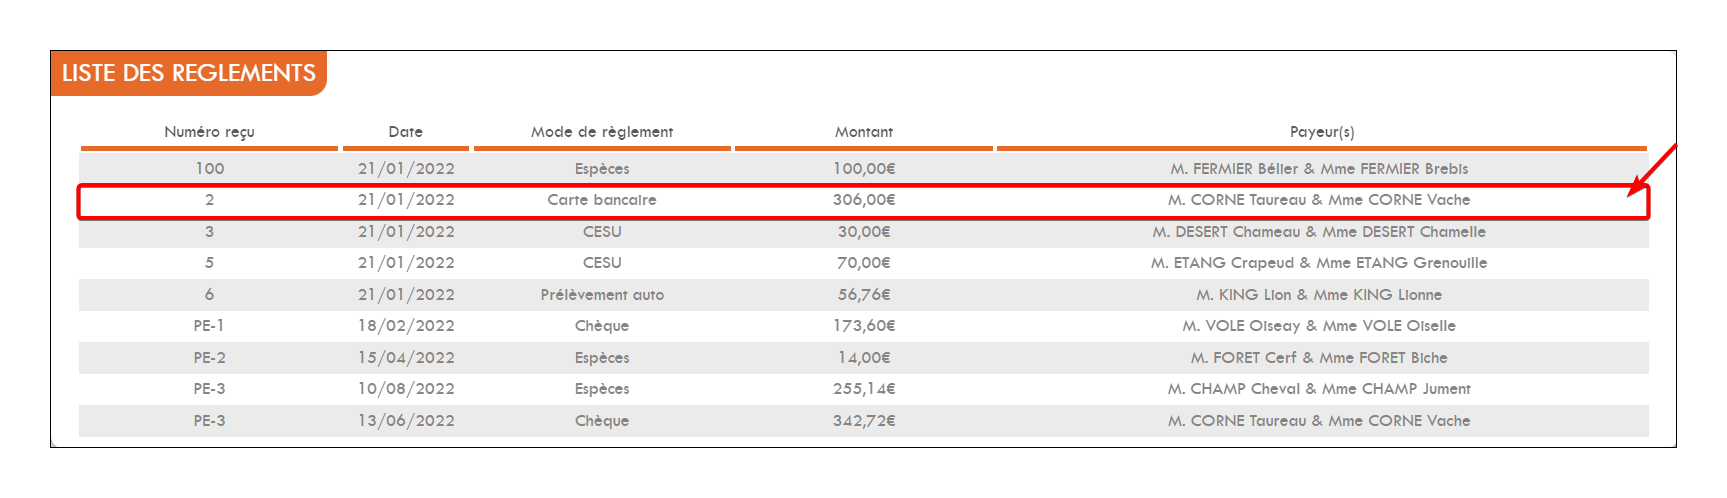The image size is (1727, 498).
Task: Sort by Payeur(s) column header
Action: click(1321, 132)
